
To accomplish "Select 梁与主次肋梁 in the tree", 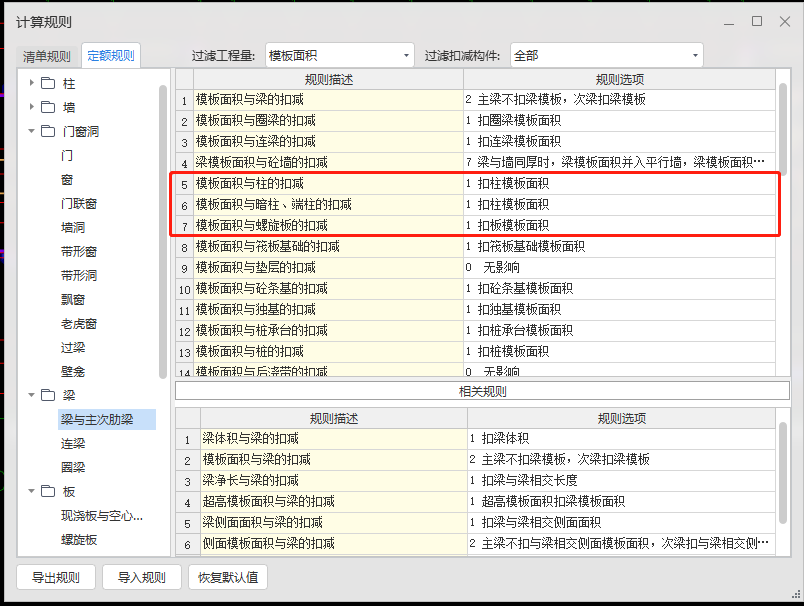I will click(x=96, y=419).
